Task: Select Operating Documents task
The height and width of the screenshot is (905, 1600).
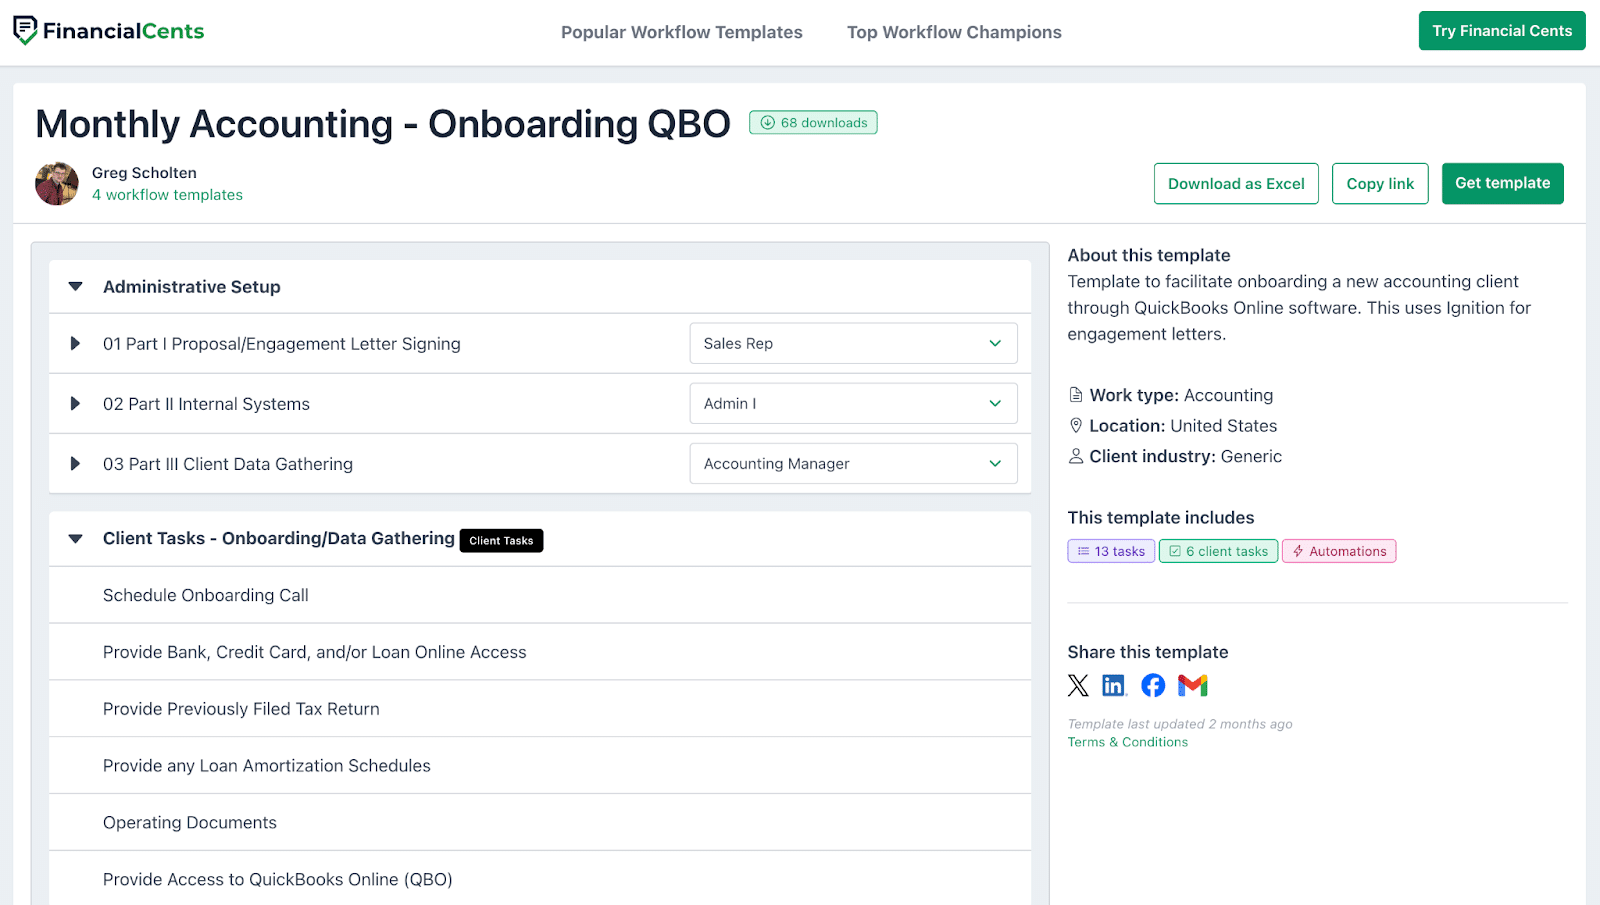Action: pyautogui.click(x=540, y=823)
